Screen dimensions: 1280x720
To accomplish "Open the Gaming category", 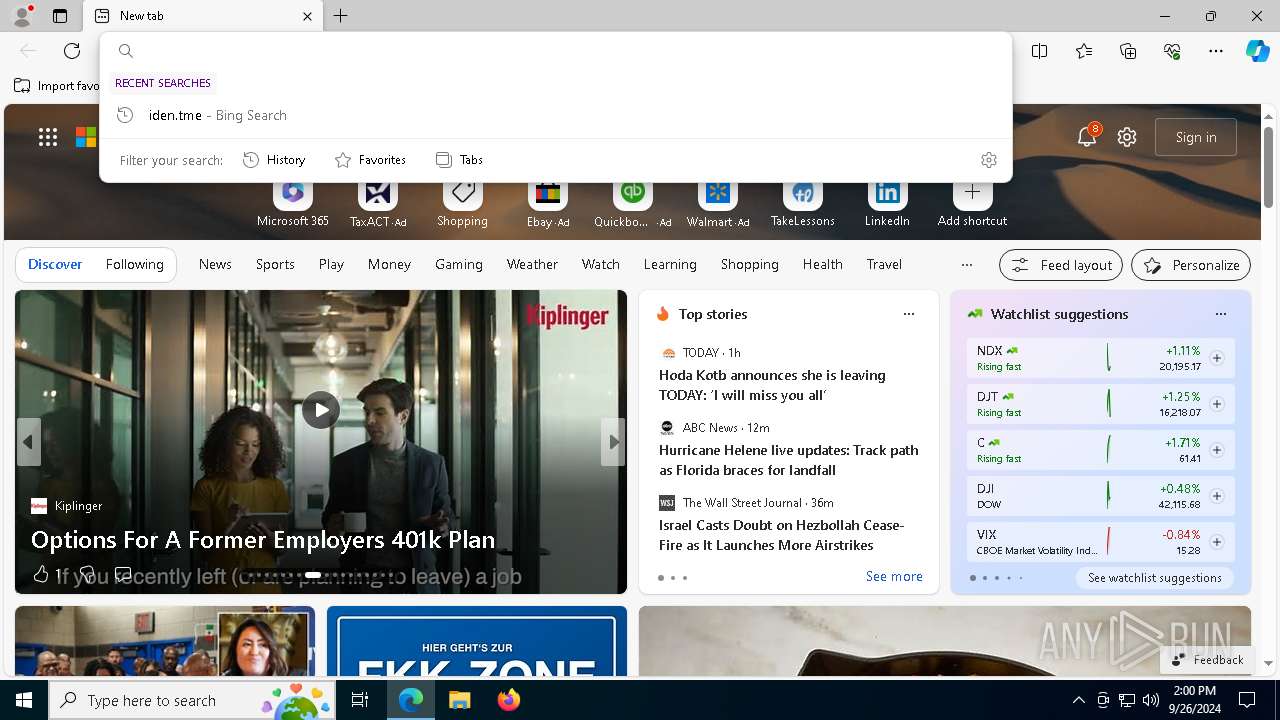I will pos(459,264).
